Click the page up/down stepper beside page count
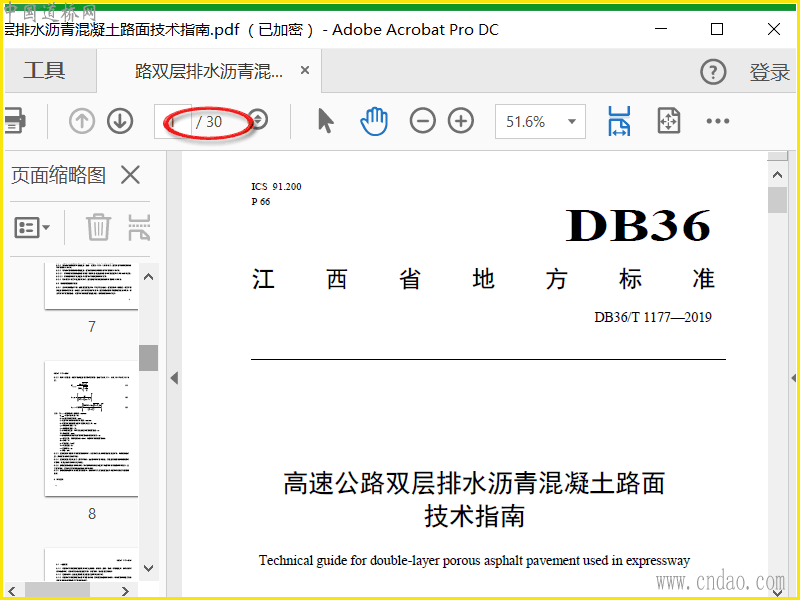Image resolution: width=800 pixels, height=600 pixels. pos(259,120)
